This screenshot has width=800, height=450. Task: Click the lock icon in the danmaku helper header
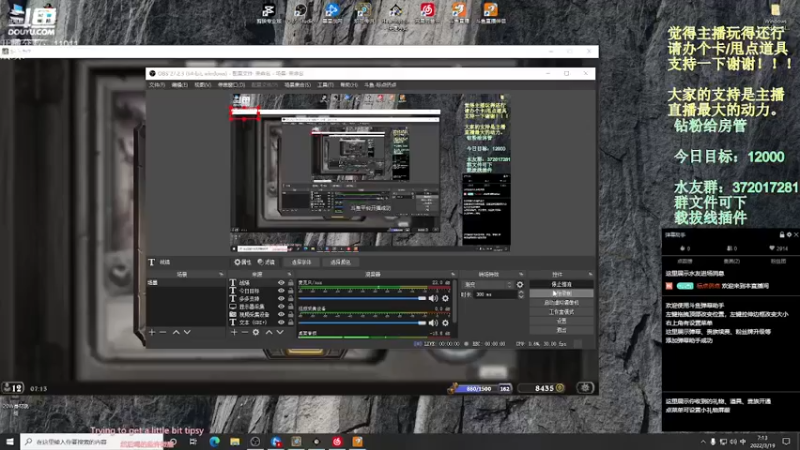(x=782, y=235)
